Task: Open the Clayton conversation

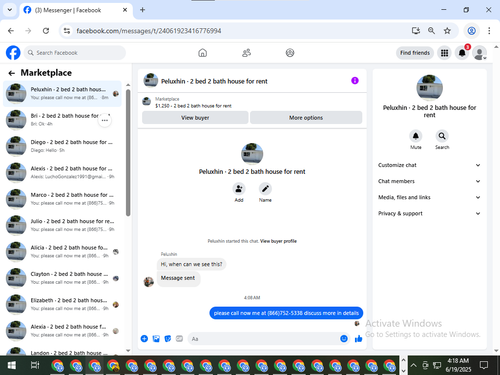Action: 62,278
